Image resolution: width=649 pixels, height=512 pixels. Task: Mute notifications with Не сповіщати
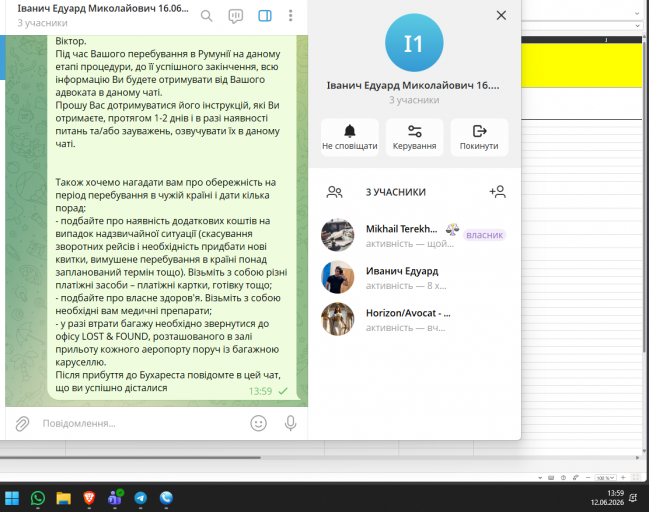[350, 137]
